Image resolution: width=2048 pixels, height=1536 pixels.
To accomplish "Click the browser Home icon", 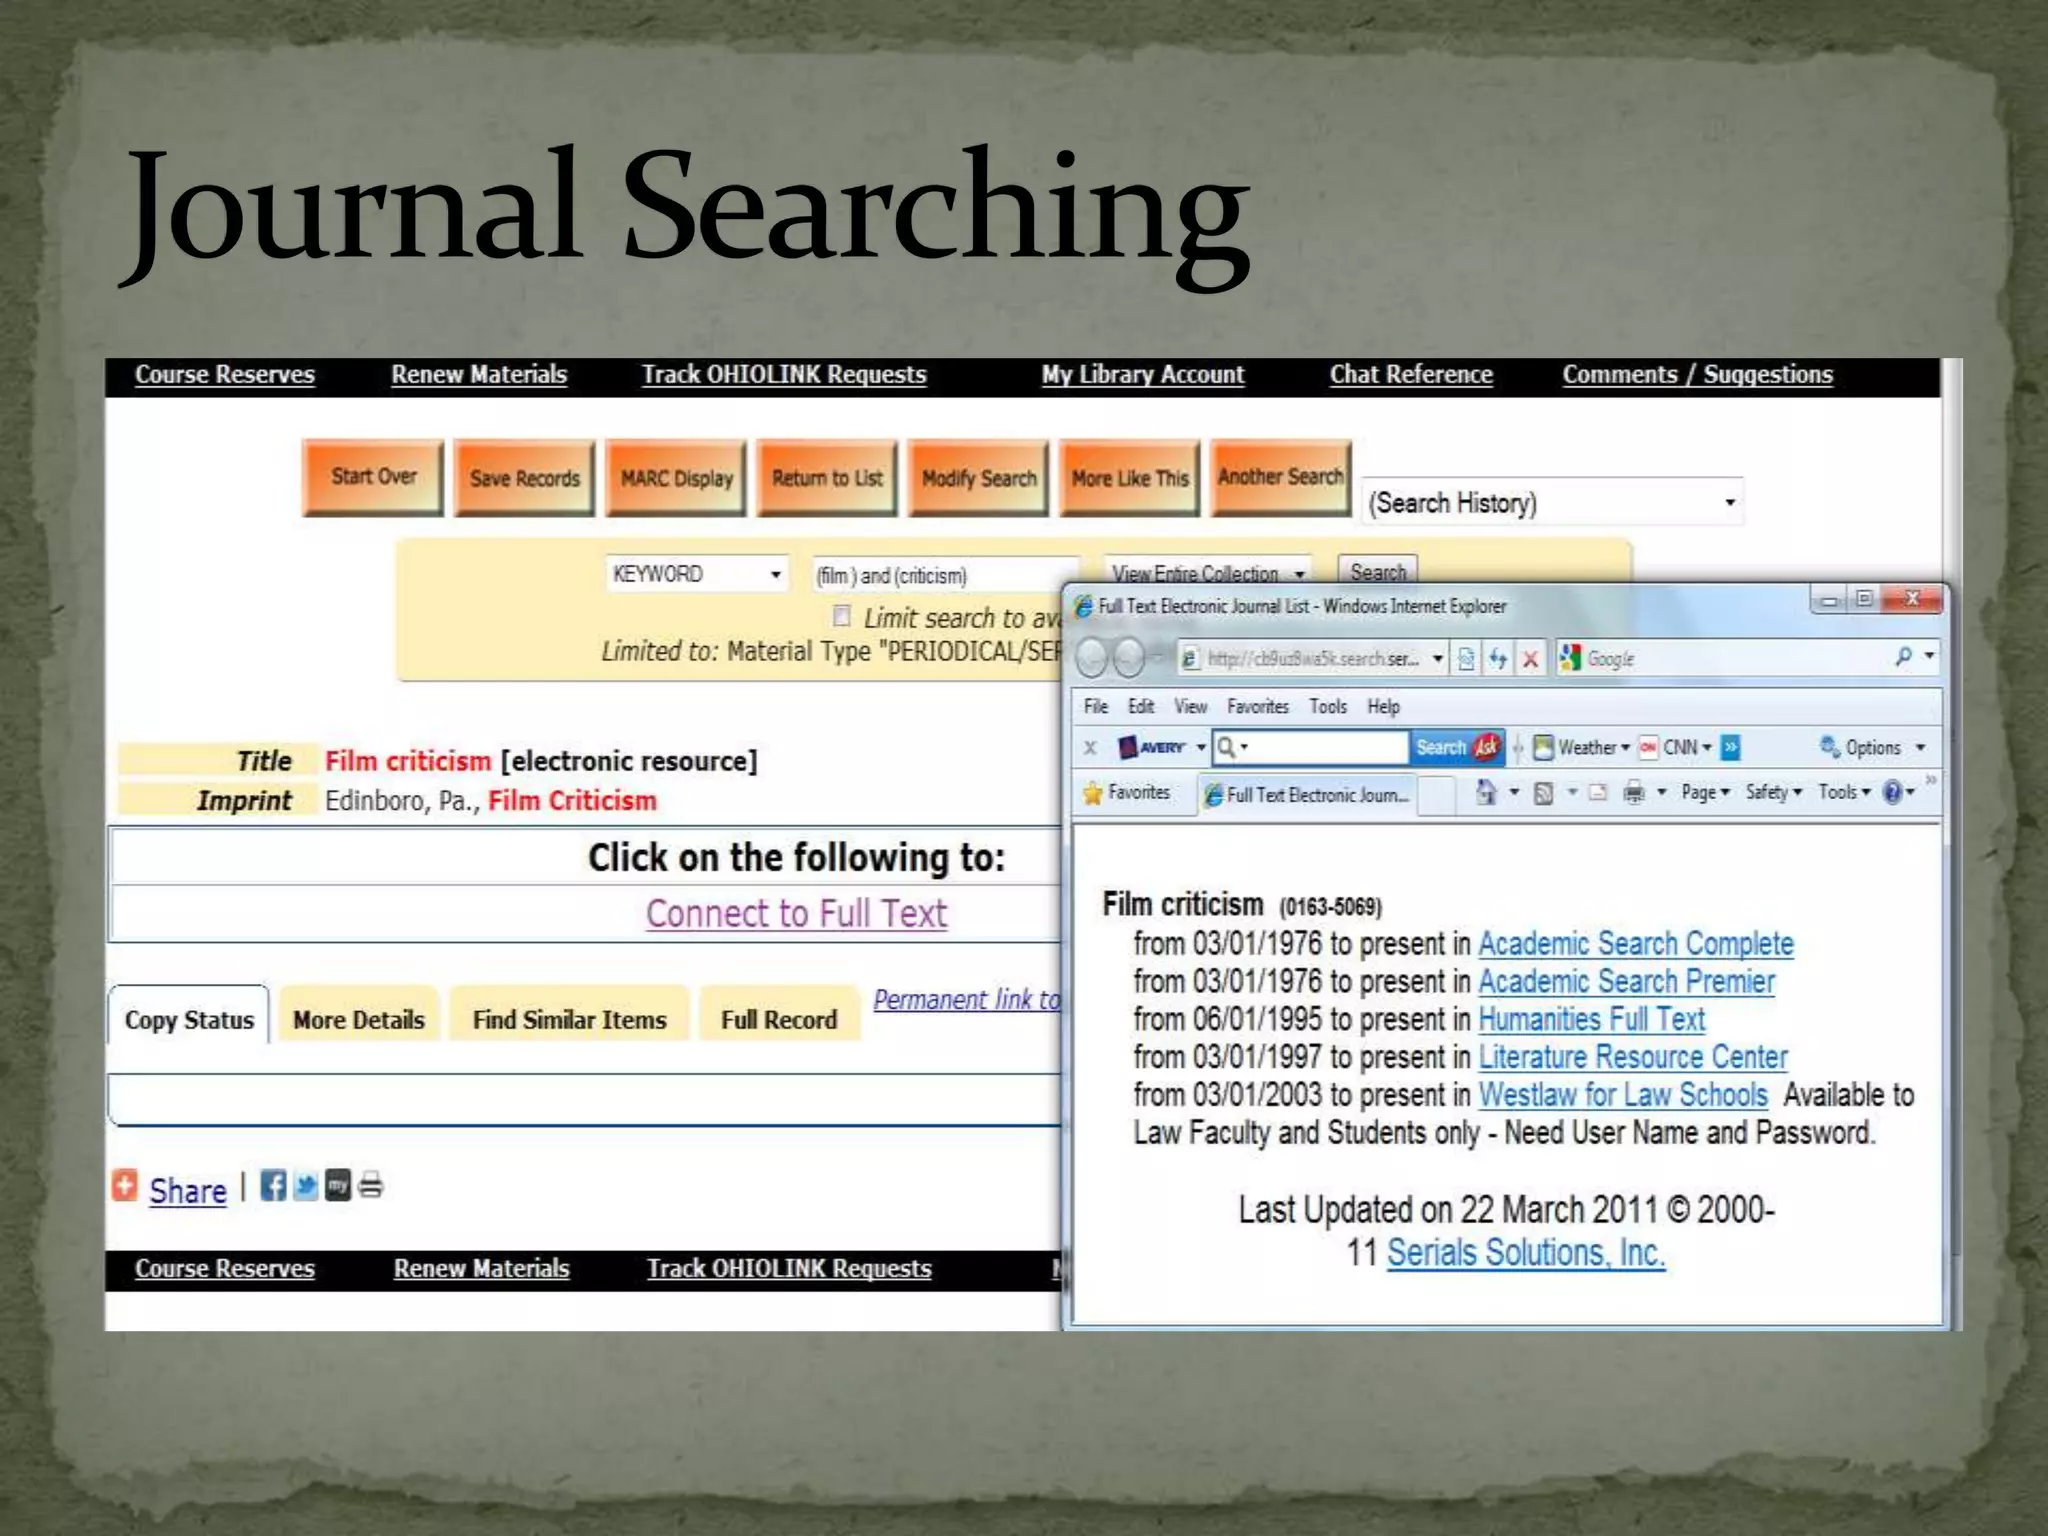I will [x=1487, y=793].
